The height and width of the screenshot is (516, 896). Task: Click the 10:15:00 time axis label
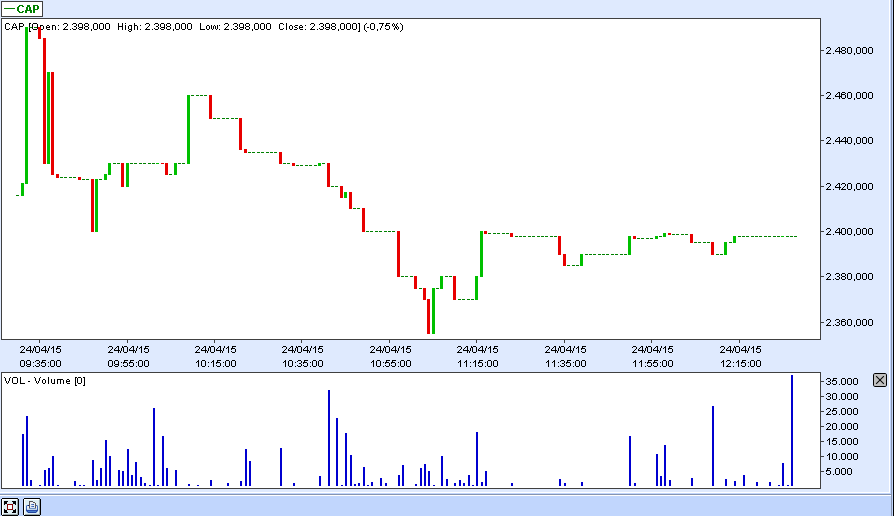click(x=215, y=363)
